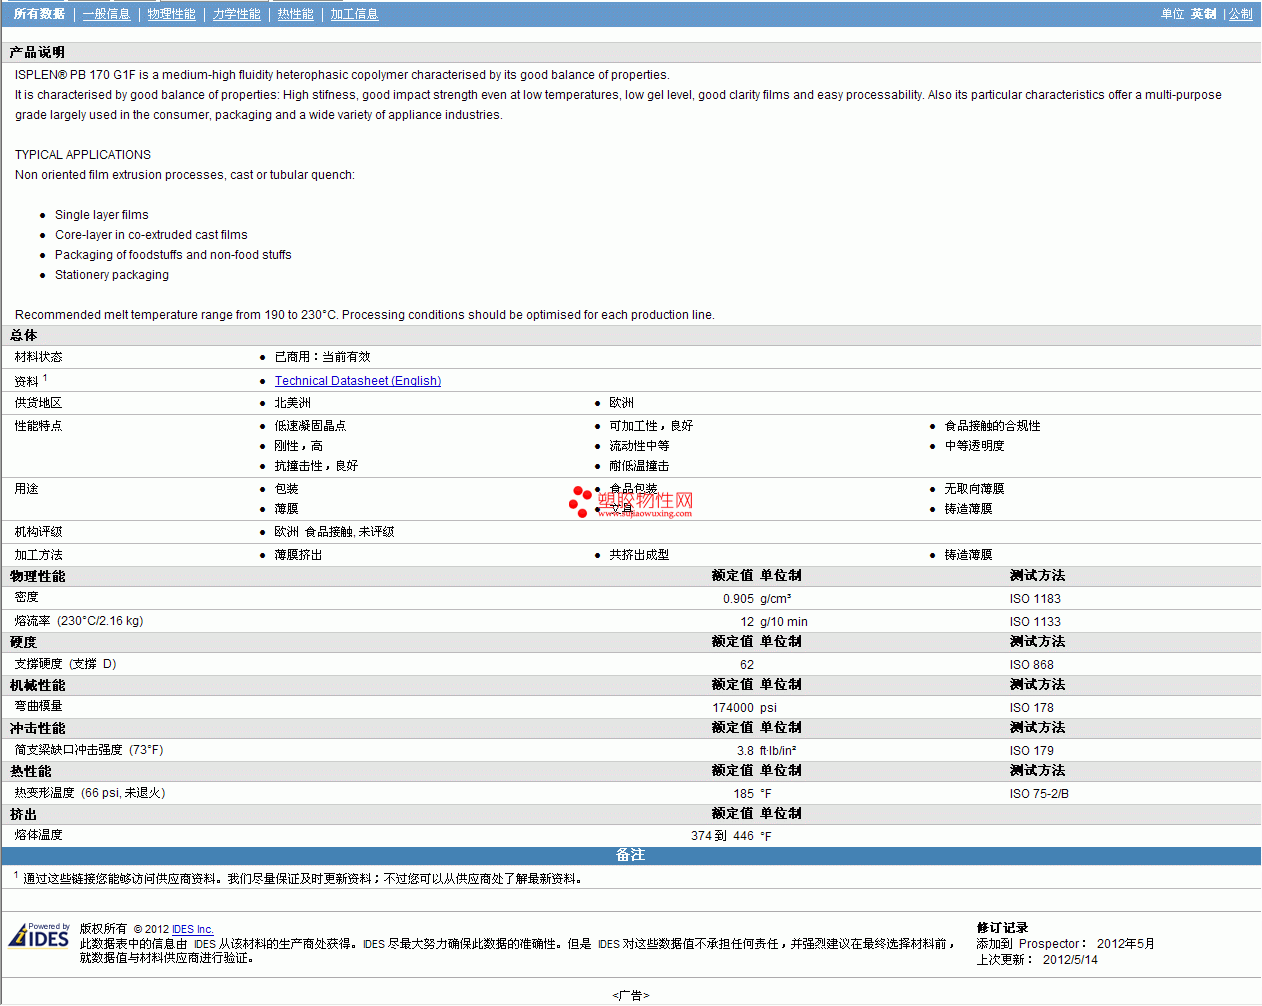Click the 中等透明度 feature

[974, 446]
